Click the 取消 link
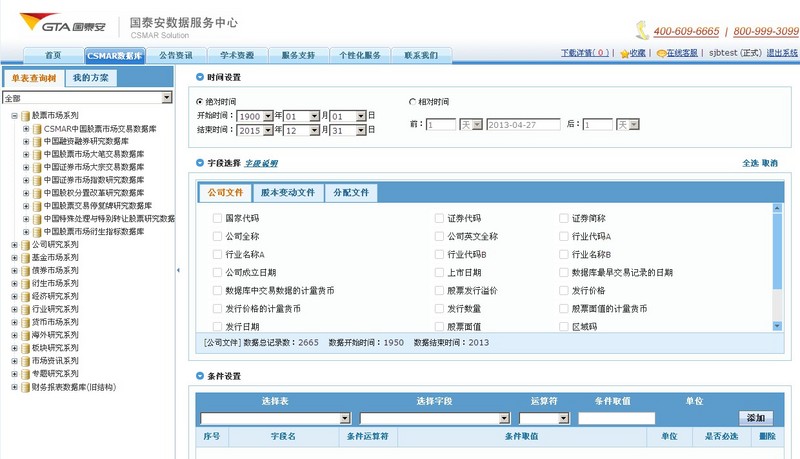The height and width of the screenshot is (459, 800). [x=769, y=163]
